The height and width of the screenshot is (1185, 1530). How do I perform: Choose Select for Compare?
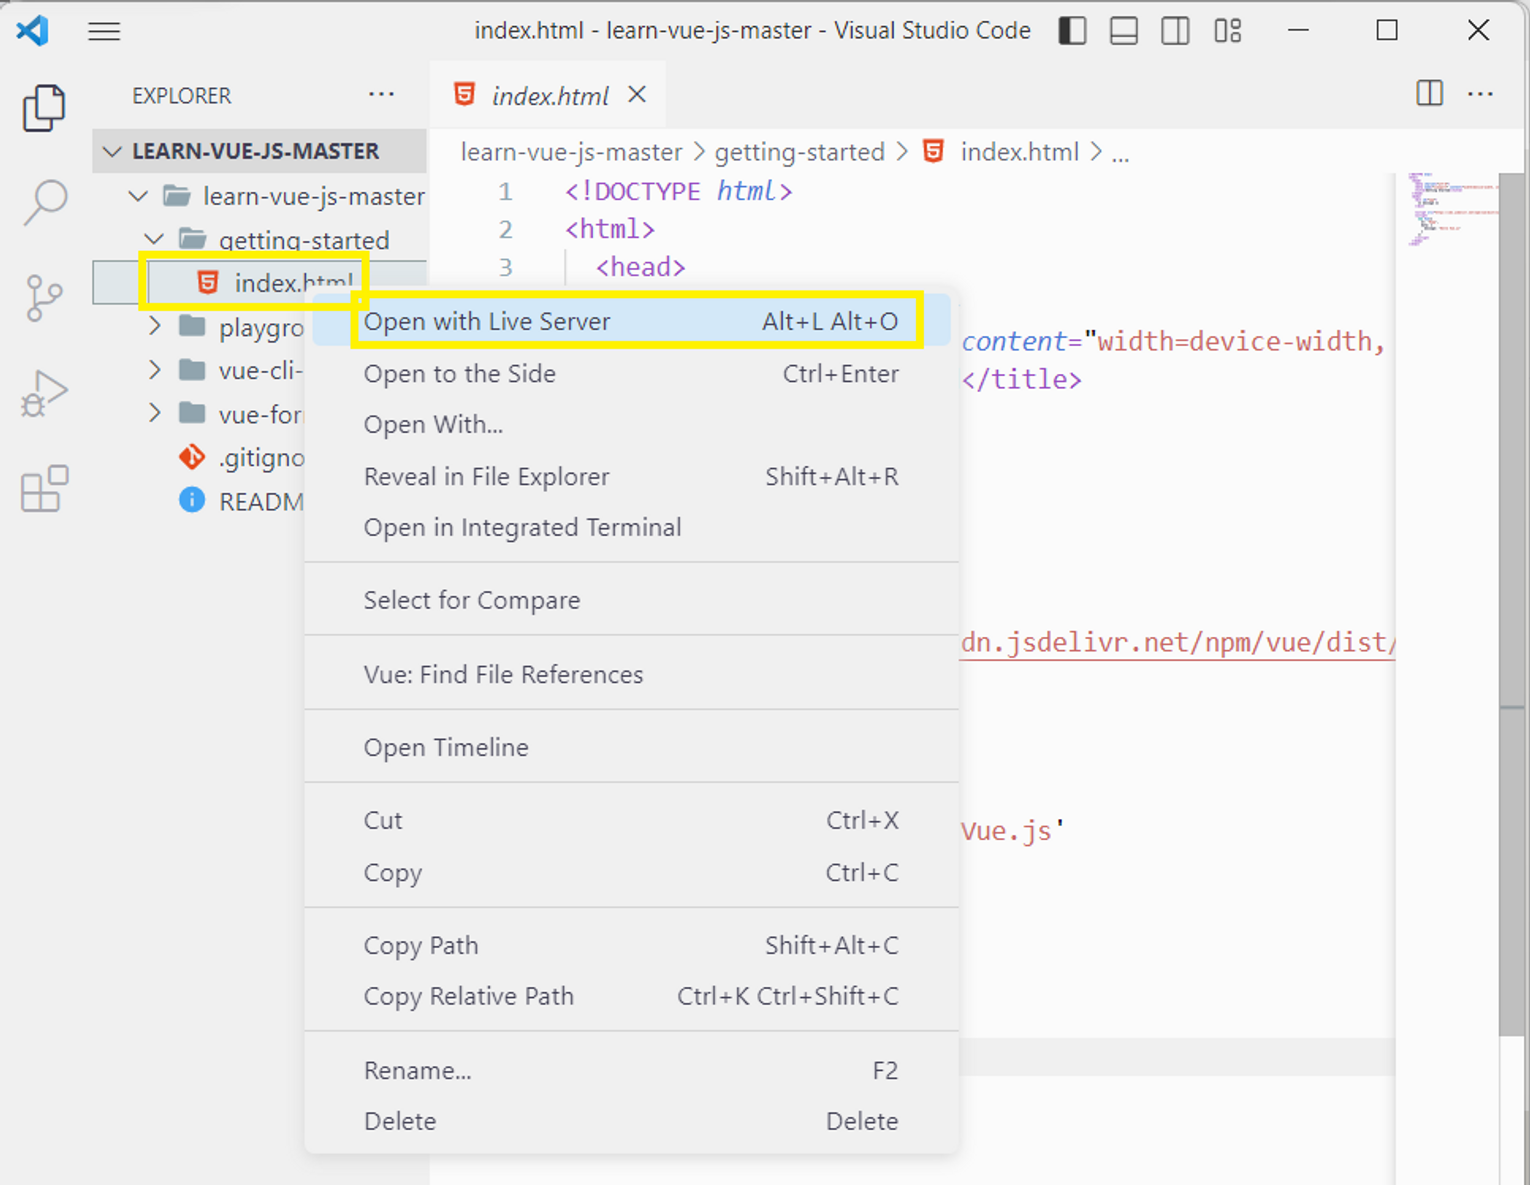631,600
